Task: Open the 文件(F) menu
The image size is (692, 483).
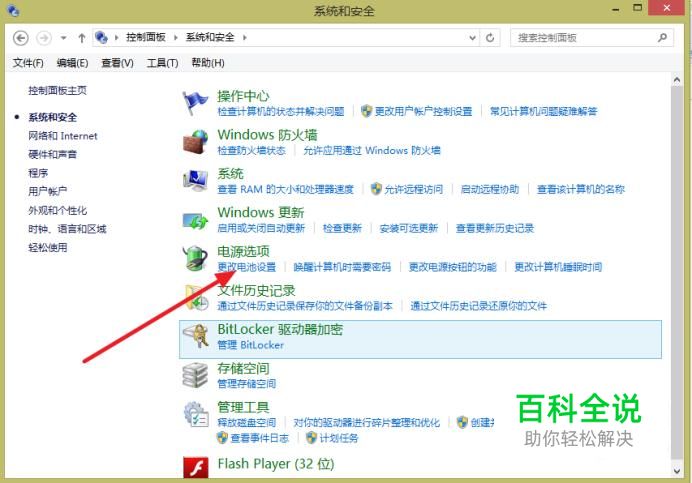Action: tap(28, 63)
